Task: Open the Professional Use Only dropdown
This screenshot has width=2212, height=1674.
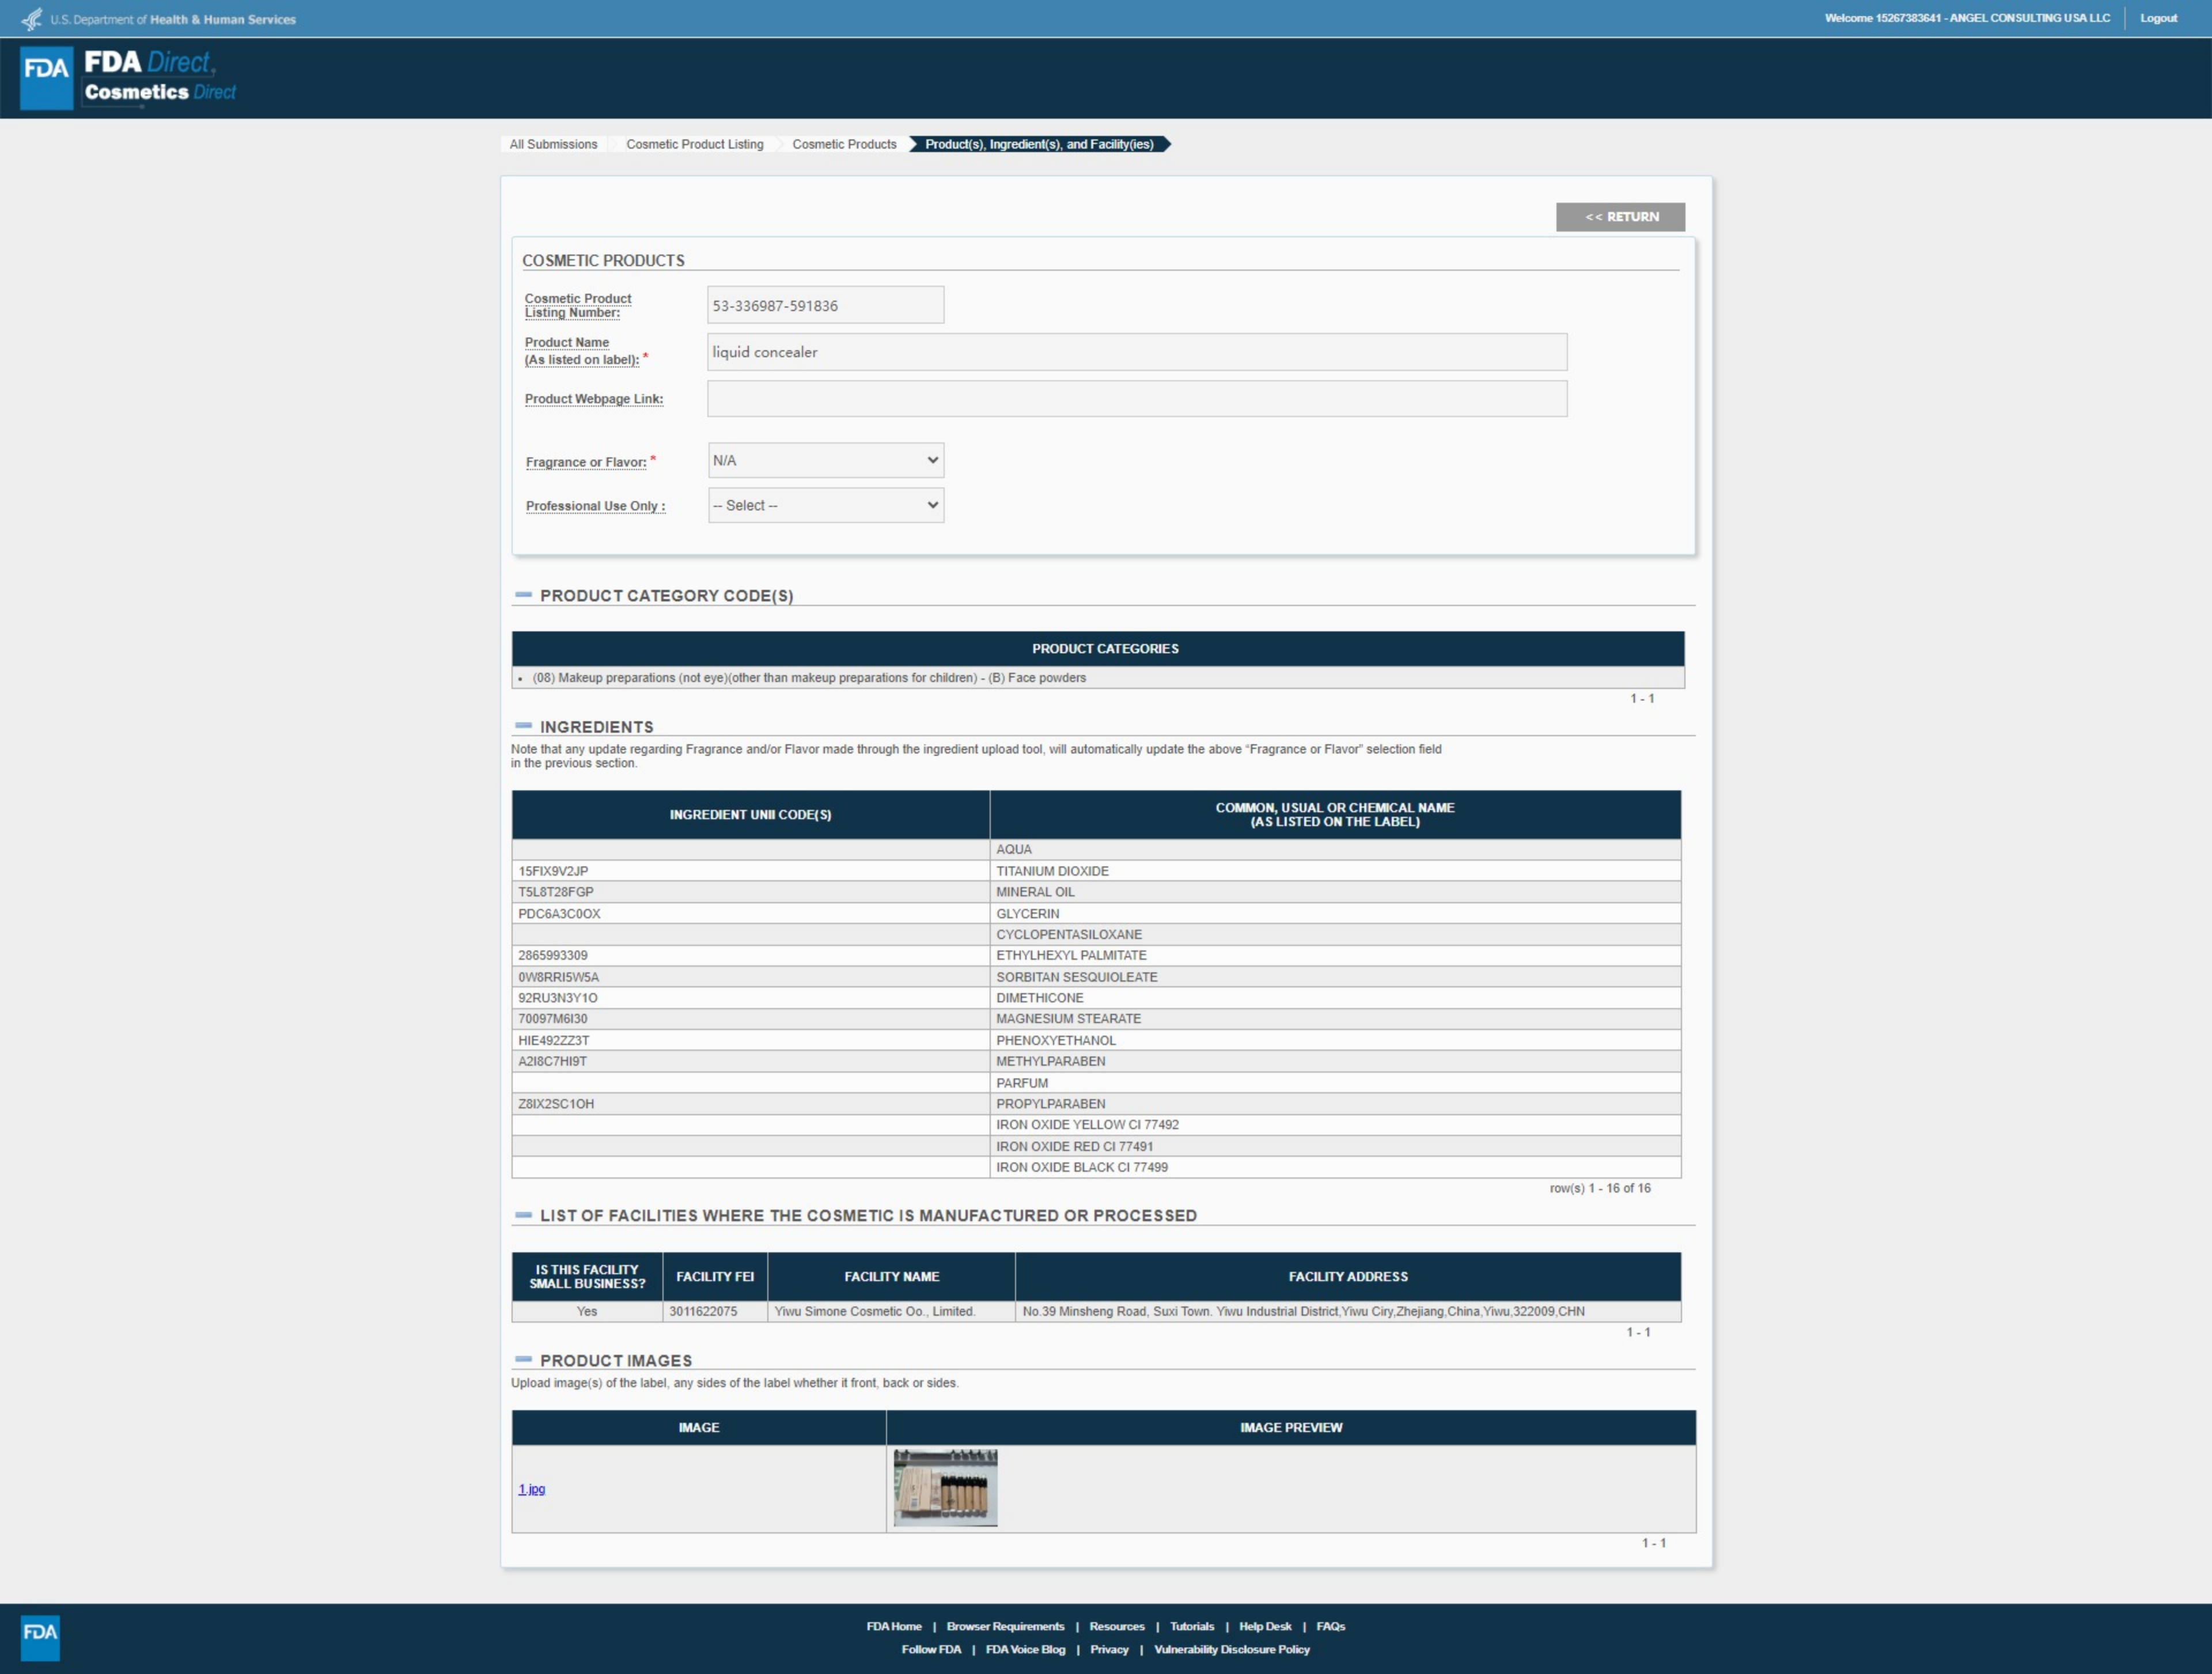Action: (825, 505)
